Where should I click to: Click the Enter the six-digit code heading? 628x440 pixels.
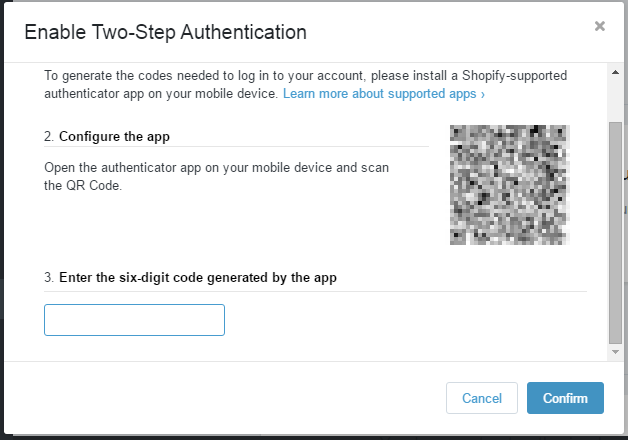pos(198,277)
